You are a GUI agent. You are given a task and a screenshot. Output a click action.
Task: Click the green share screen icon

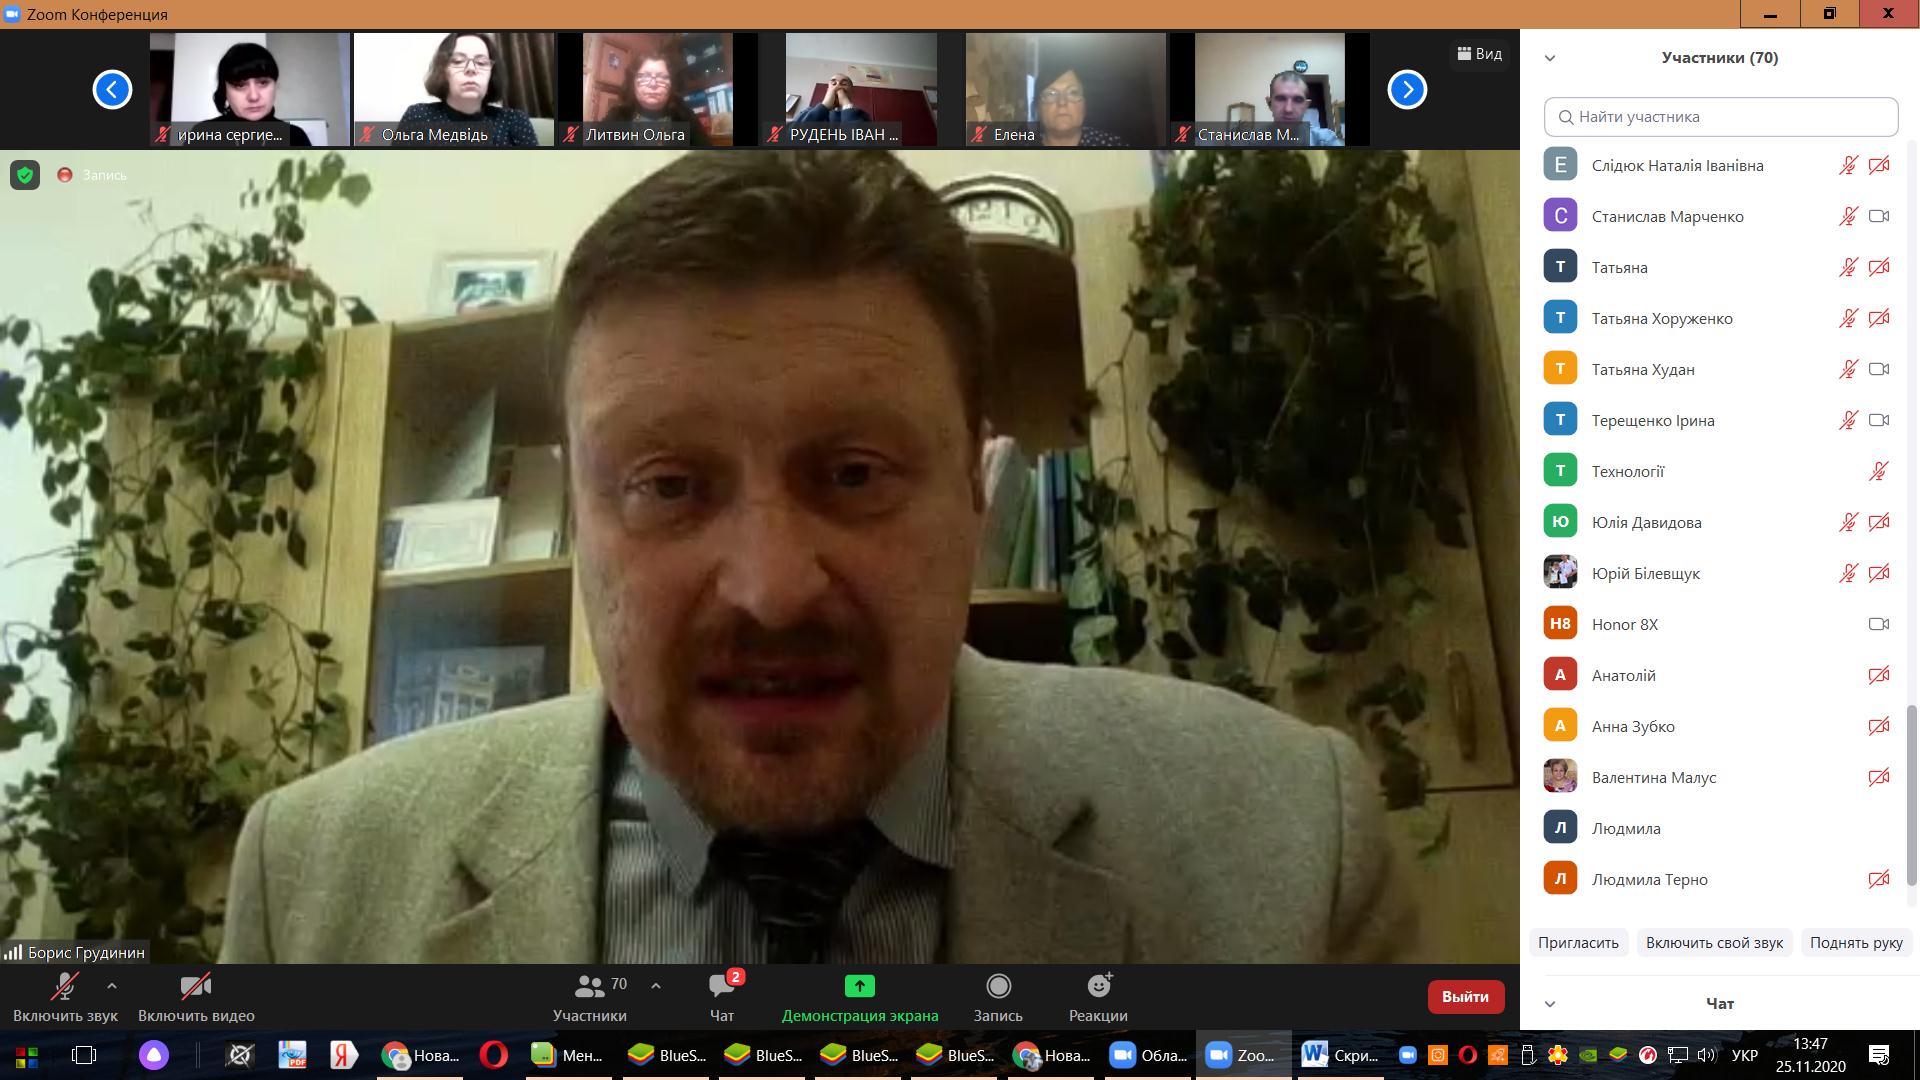point(859,987)
